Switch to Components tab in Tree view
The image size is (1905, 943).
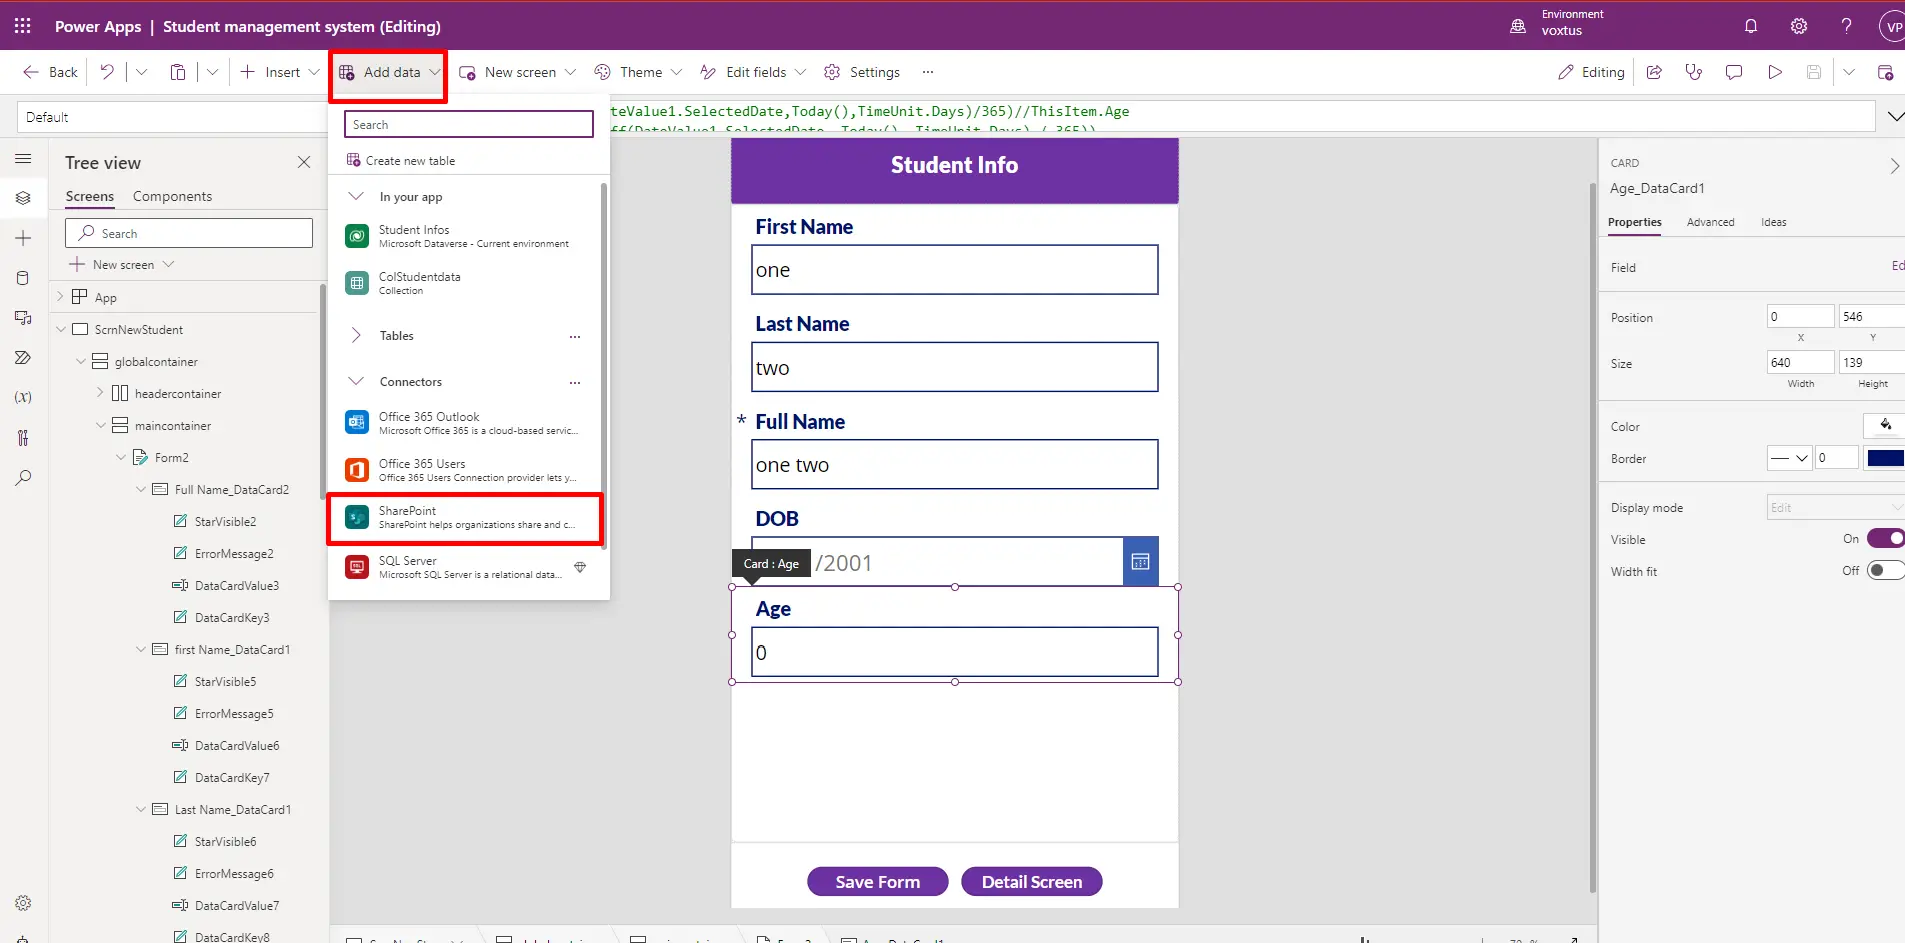(172, 196)
